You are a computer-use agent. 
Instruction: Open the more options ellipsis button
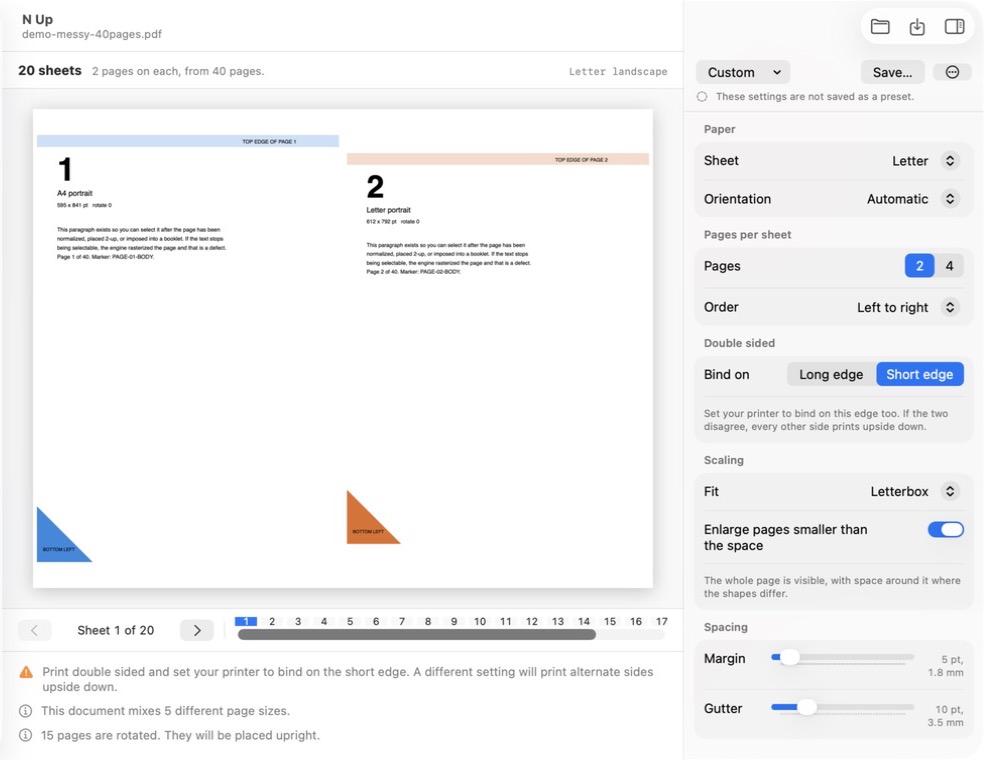pos(952,72)
